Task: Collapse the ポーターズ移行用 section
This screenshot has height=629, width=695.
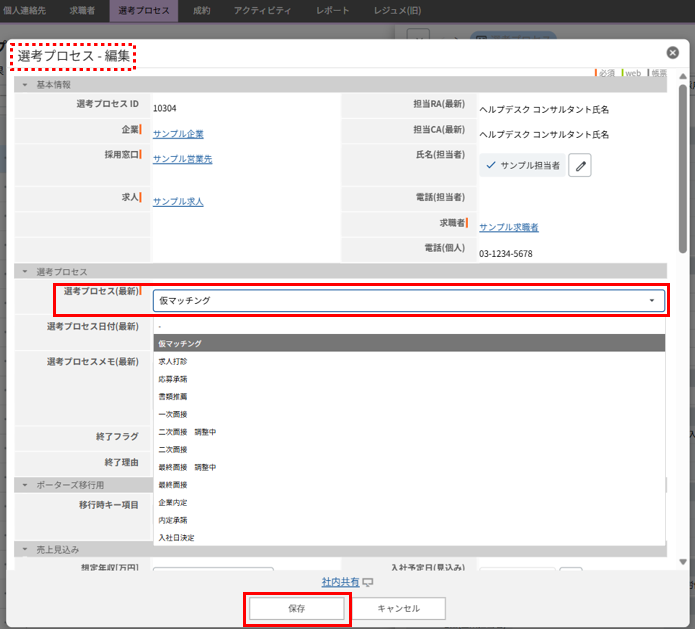Action: [25, 484]
